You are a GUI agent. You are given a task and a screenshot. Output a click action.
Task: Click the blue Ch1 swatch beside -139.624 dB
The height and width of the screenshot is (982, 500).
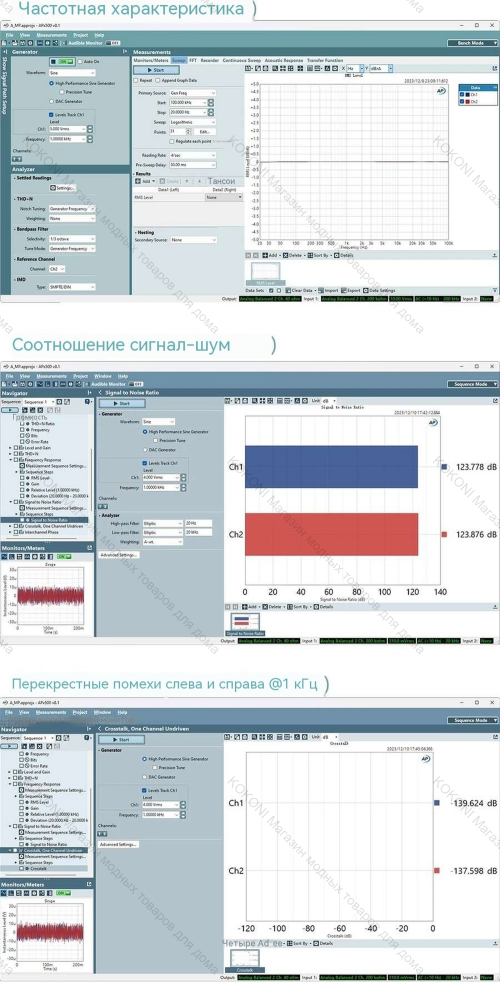coord(437,802)
